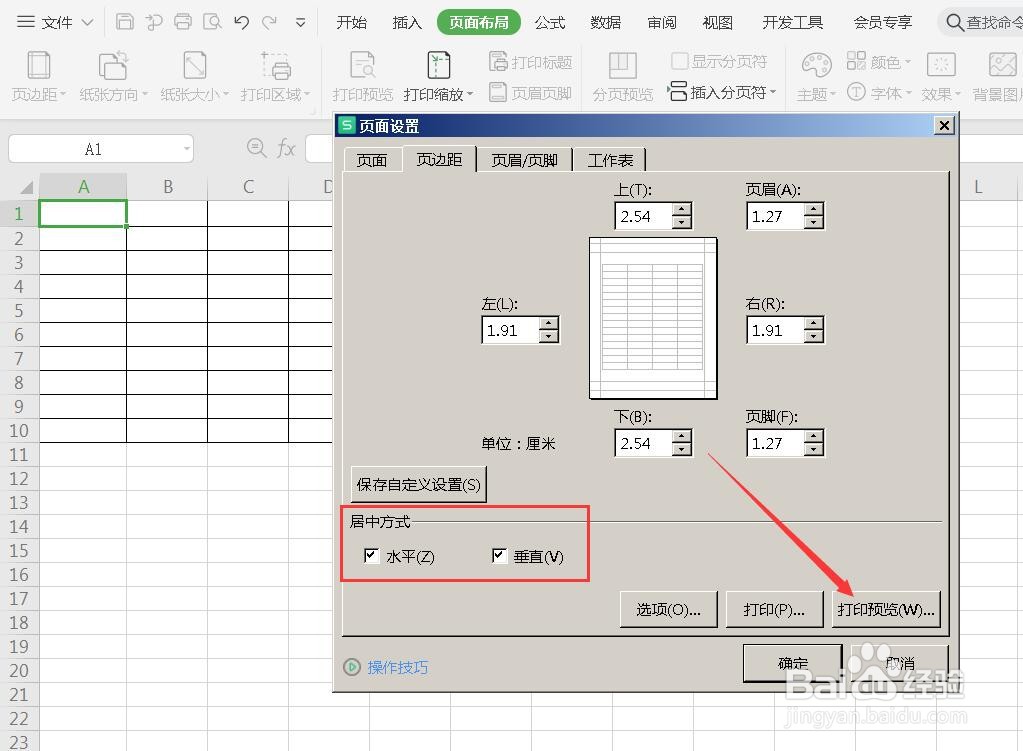This screenshot has width=1023, height=751.
Task: Open the 页边距 margins ribbon tool
Action: click(x=38, y=76)
